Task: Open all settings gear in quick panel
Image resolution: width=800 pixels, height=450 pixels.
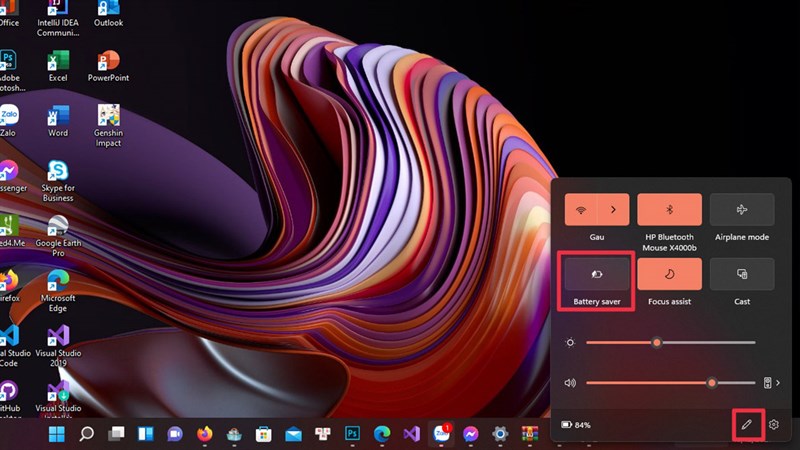Action: pyautogui.click(x=774, y=424)
